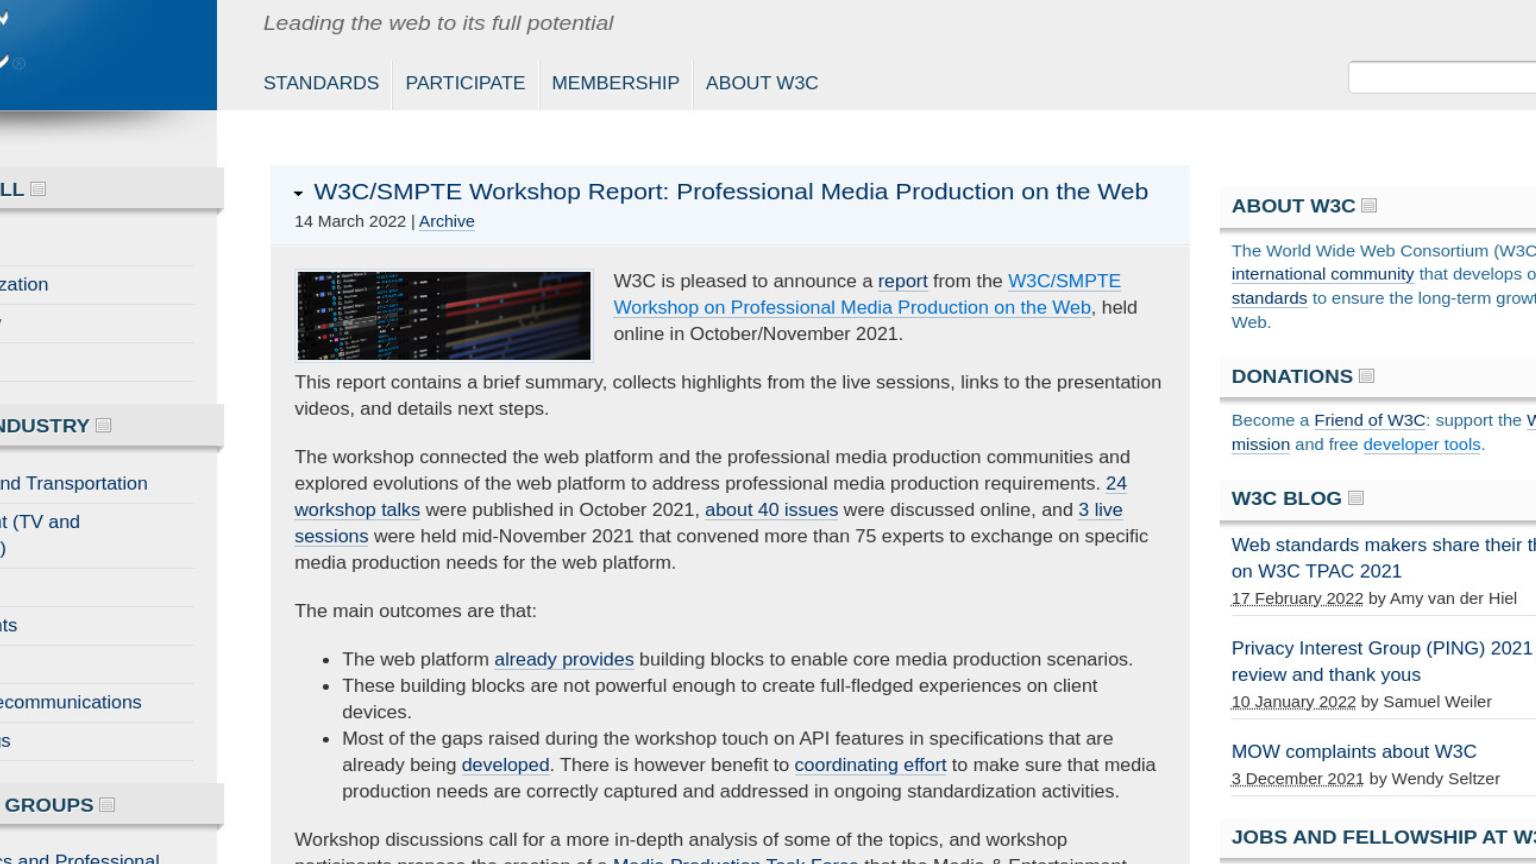Toggle the ABOUT W3C section icon

tap(1369, 206)
